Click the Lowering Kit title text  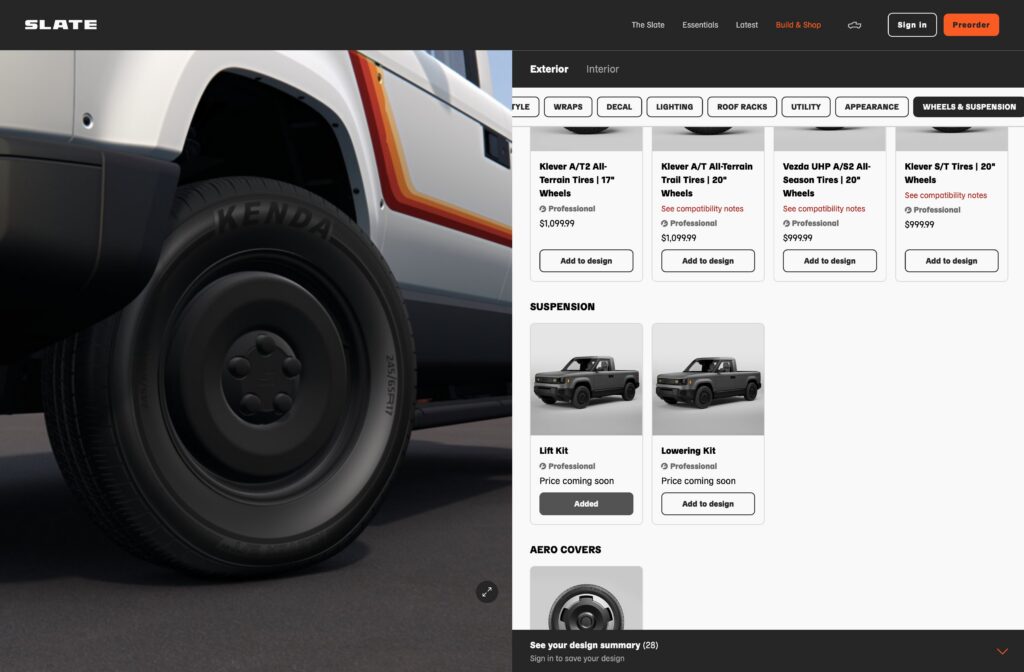[x=688, y=451]
